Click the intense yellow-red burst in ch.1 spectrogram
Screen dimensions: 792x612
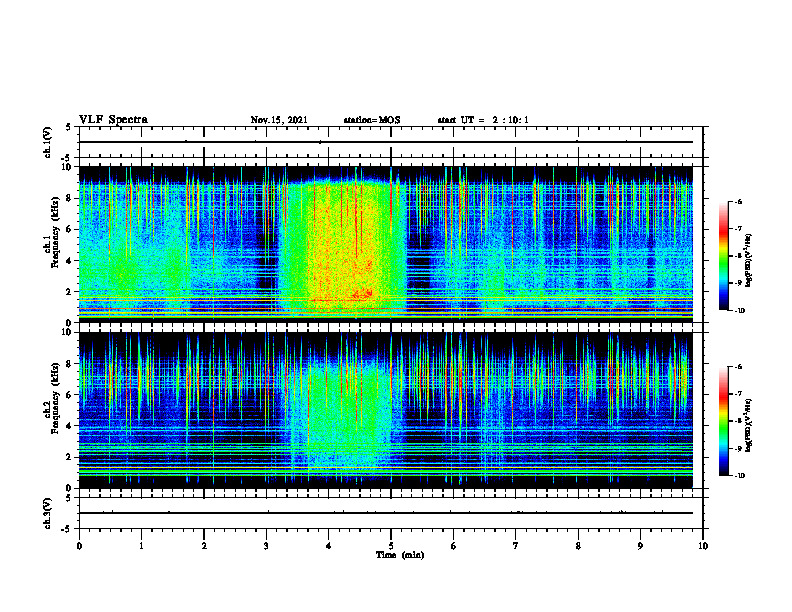[343, 247]
